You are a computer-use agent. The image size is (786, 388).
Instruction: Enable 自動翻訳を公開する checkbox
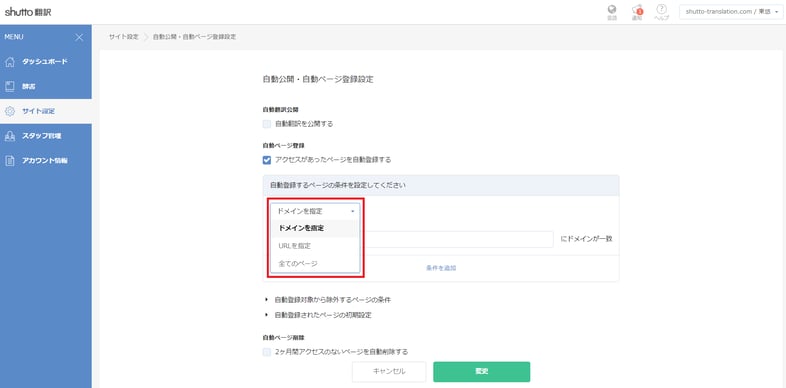coord(267,124)
